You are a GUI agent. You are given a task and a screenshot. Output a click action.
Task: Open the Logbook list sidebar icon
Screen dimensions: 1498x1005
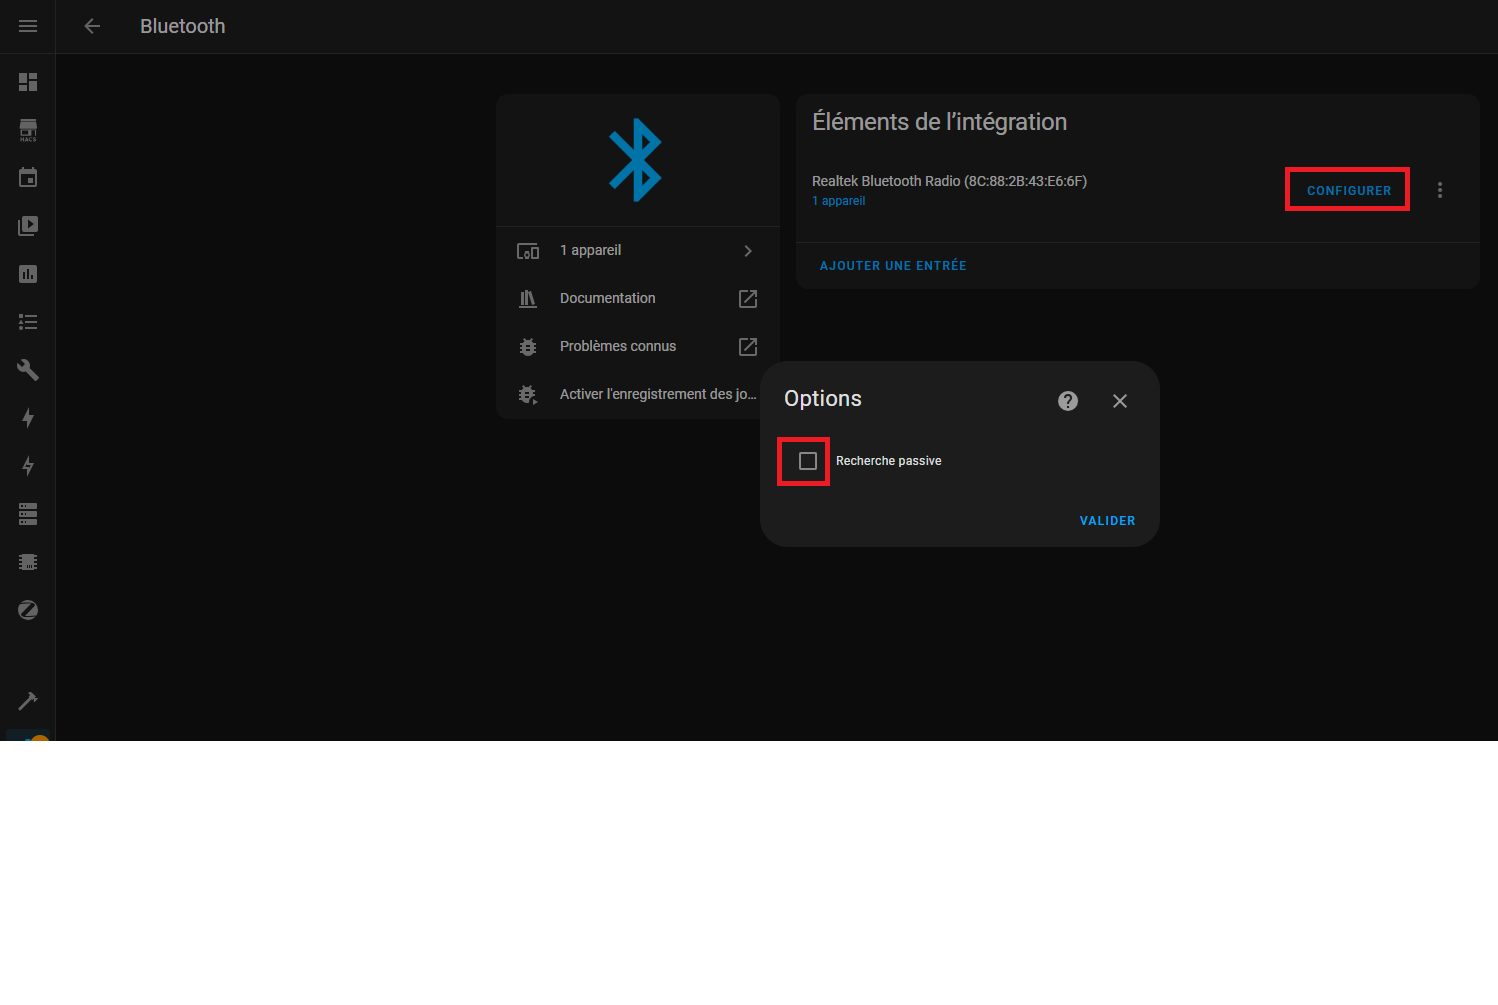click(x=28, y=322)
